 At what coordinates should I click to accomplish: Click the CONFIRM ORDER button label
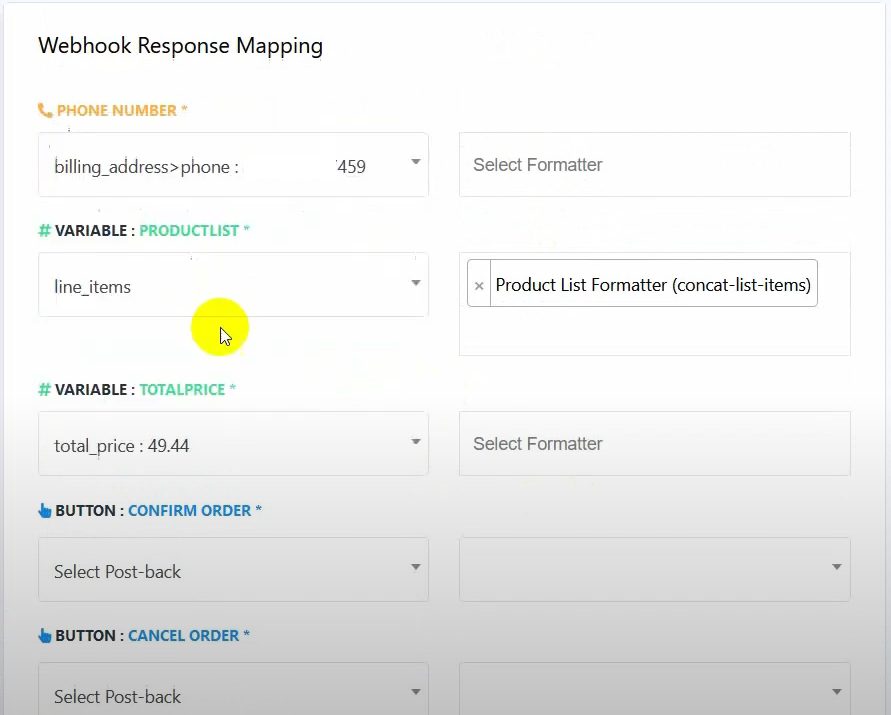click(189, 511)
